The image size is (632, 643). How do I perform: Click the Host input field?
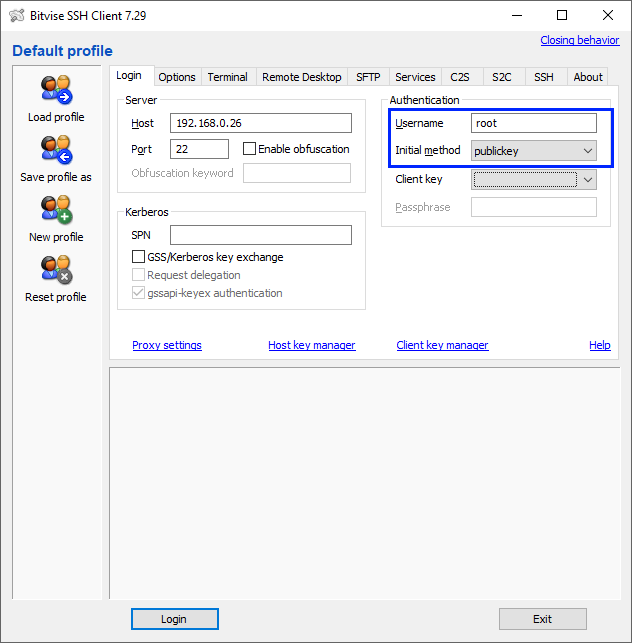click(x=261, y=123)
